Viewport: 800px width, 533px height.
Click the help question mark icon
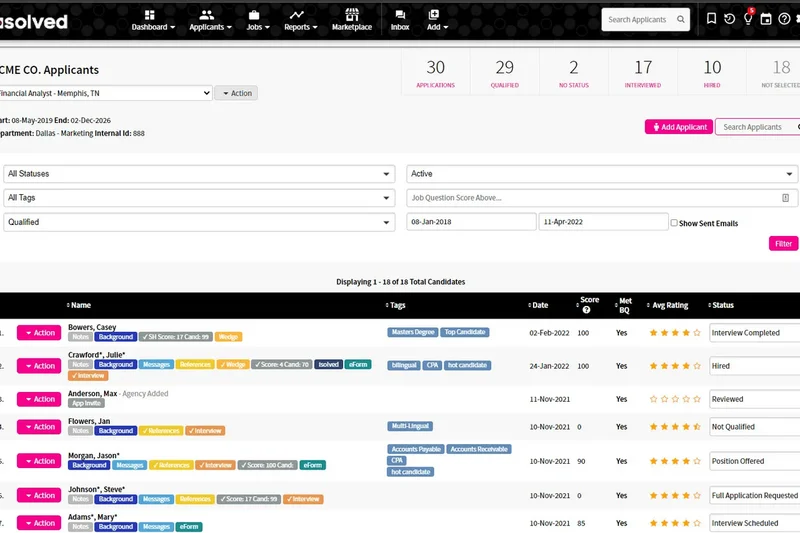tap(784, 19)
